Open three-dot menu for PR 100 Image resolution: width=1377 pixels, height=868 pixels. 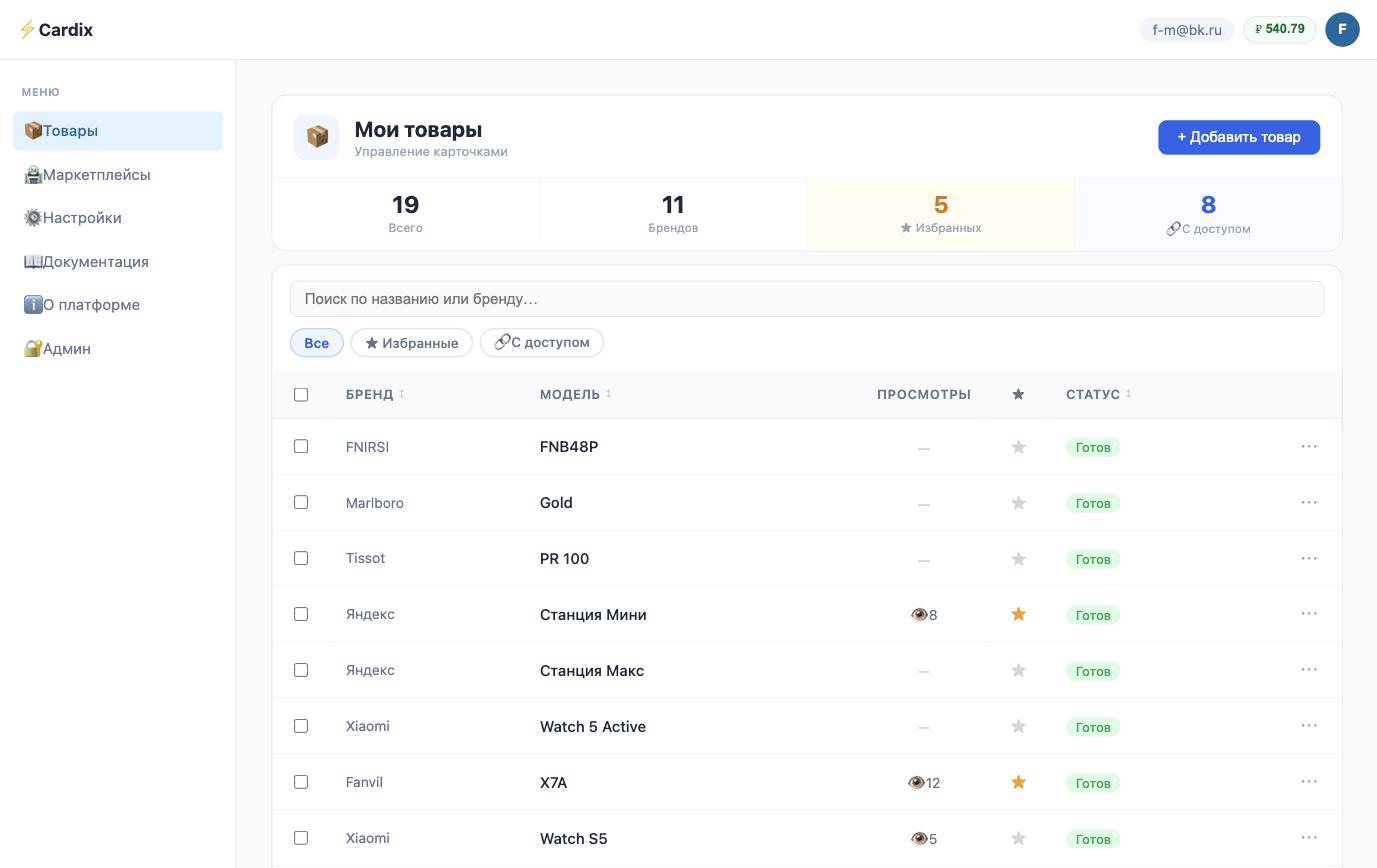click(x=1309, y=558)
